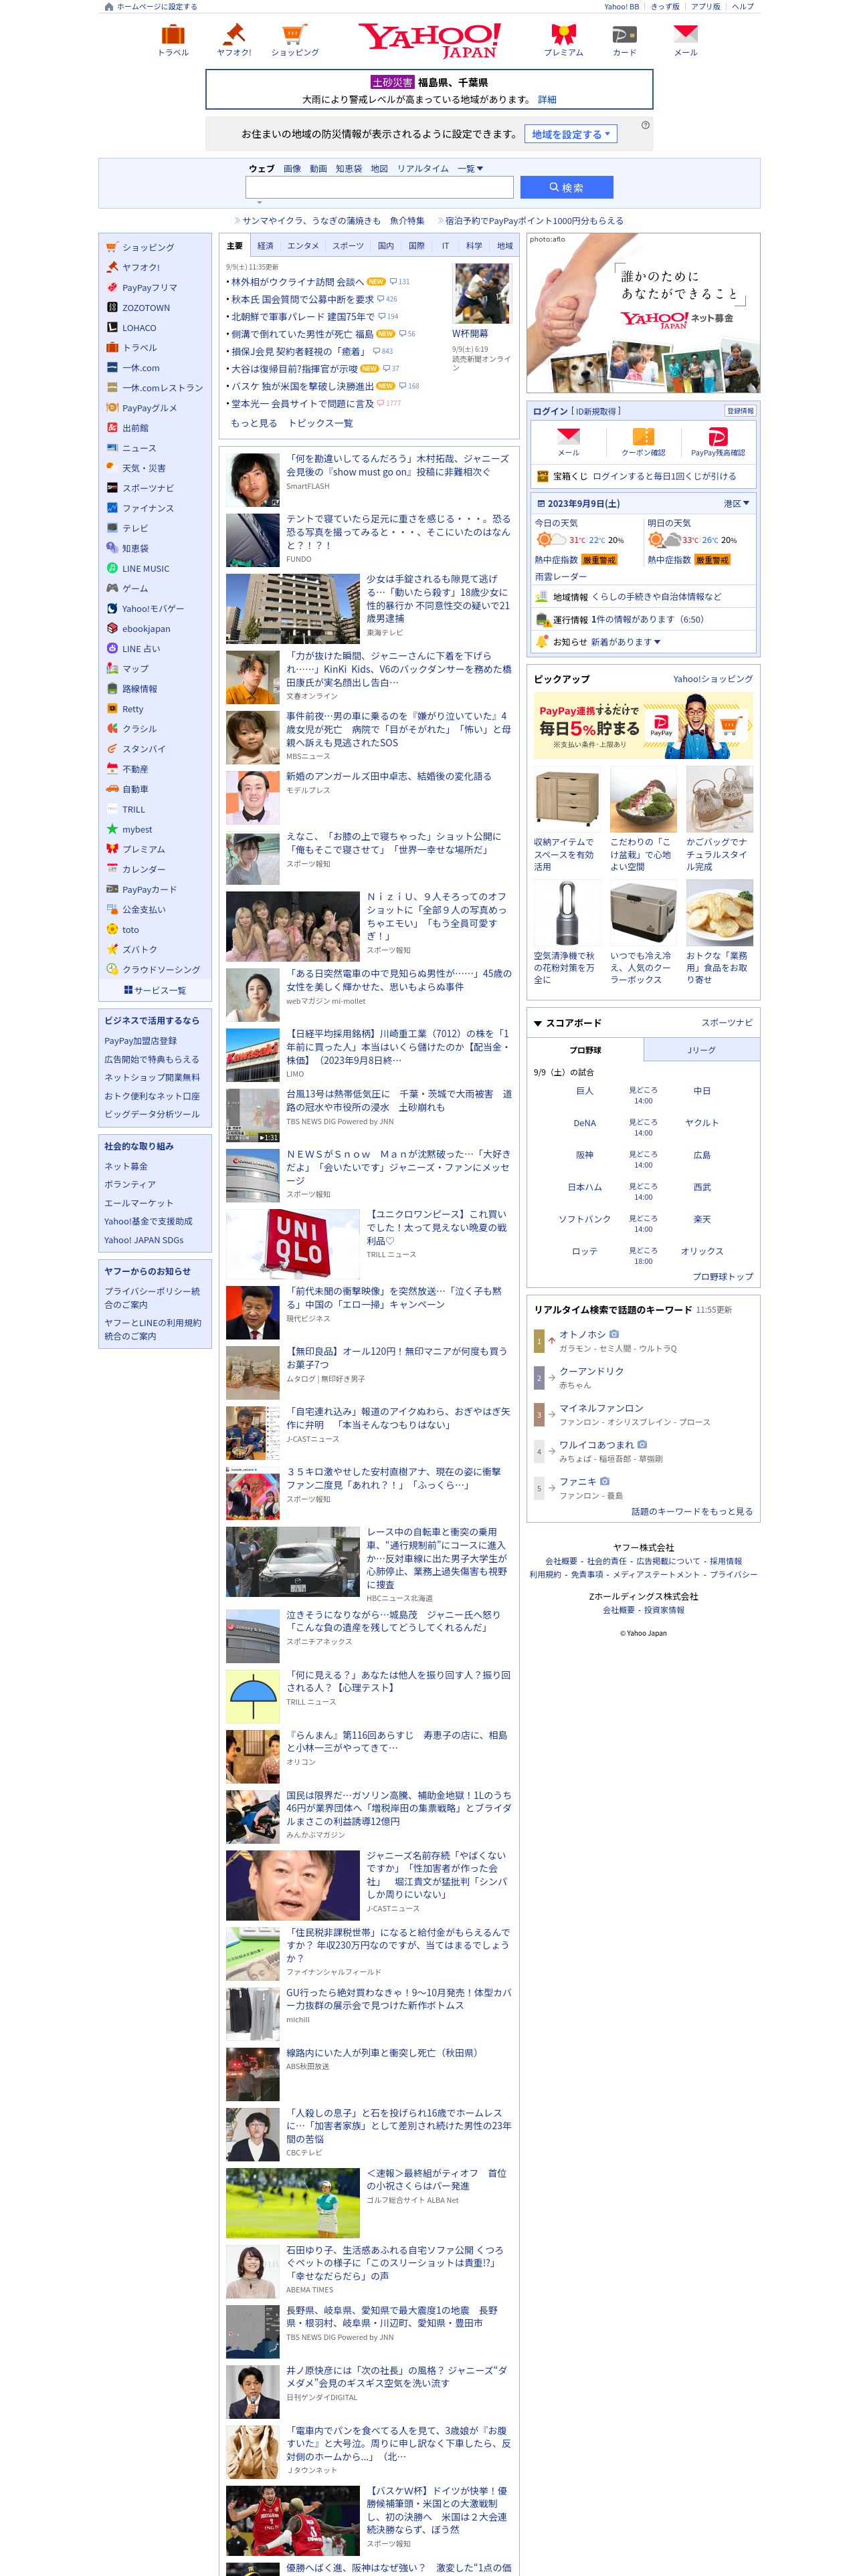Open the ID new registration link
This screenshot has height=2576, width=859.
tap(596, 411)
